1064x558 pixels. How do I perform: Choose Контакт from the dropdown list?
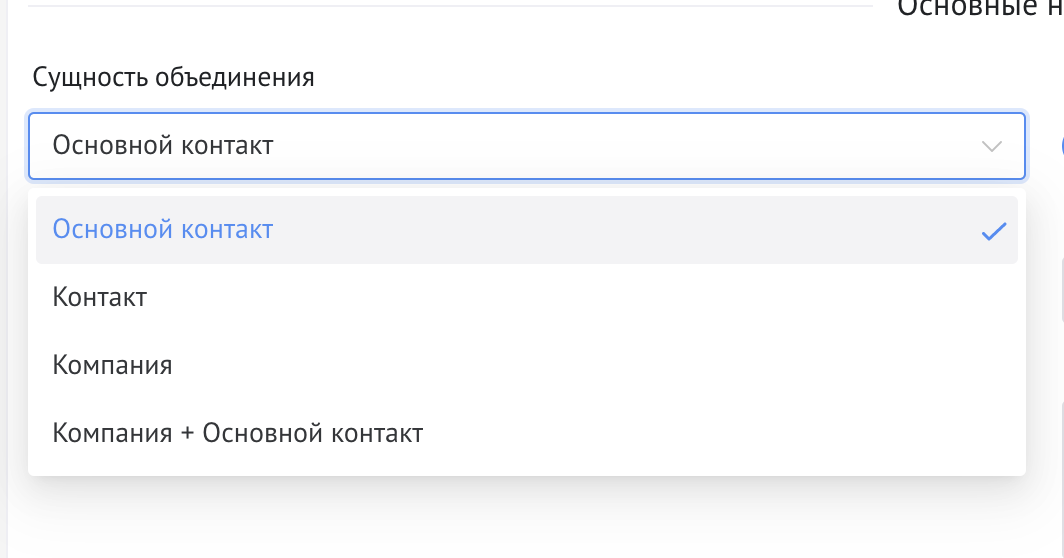pos(100,297)
